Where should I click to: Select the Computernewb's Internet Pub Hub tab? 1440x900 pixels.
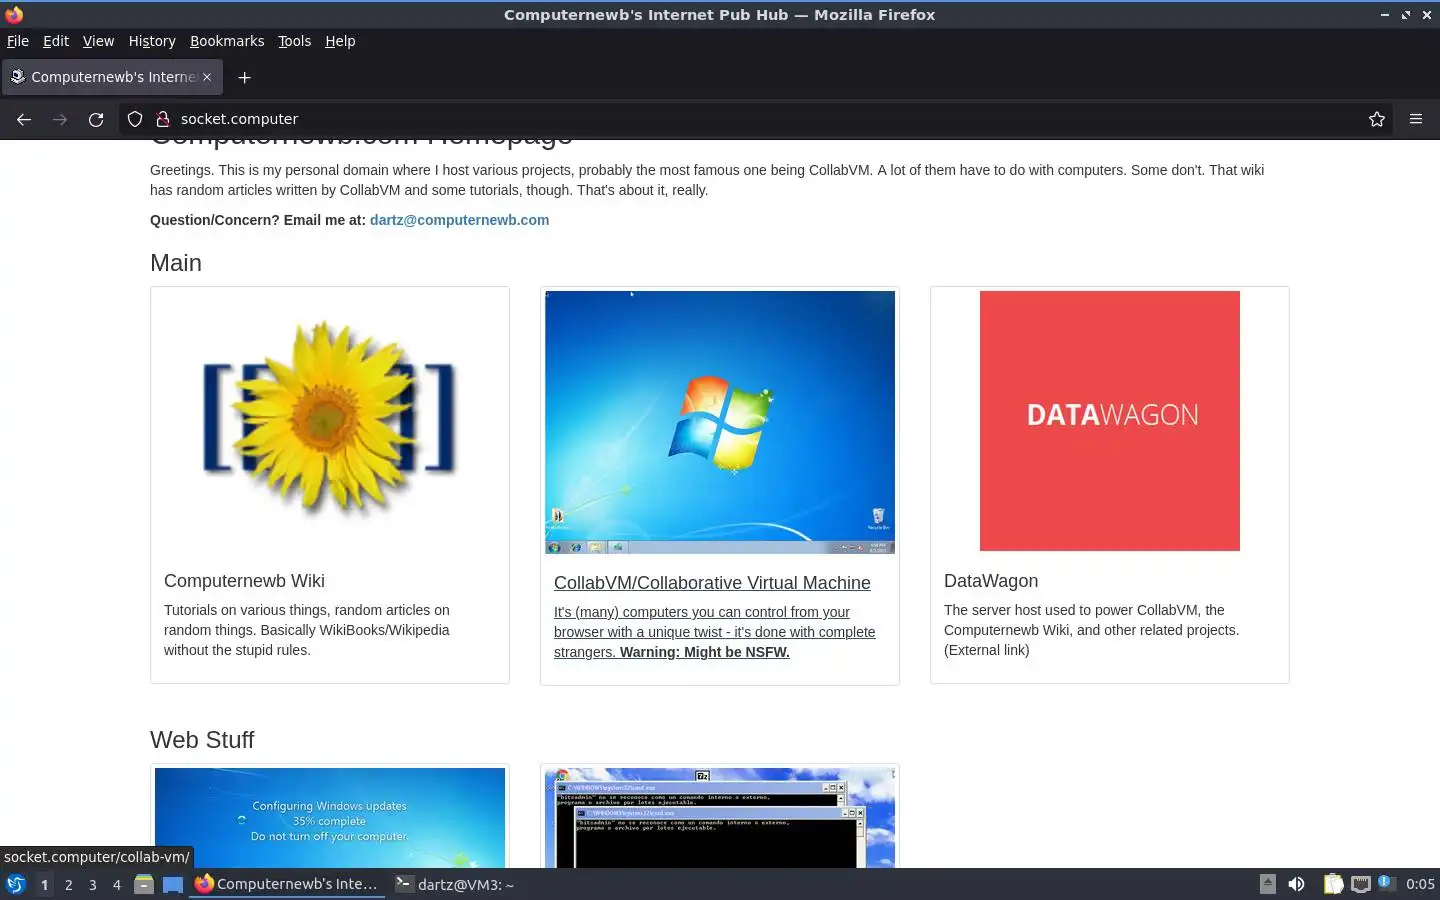pyautogui.click(x=112, y=77)
